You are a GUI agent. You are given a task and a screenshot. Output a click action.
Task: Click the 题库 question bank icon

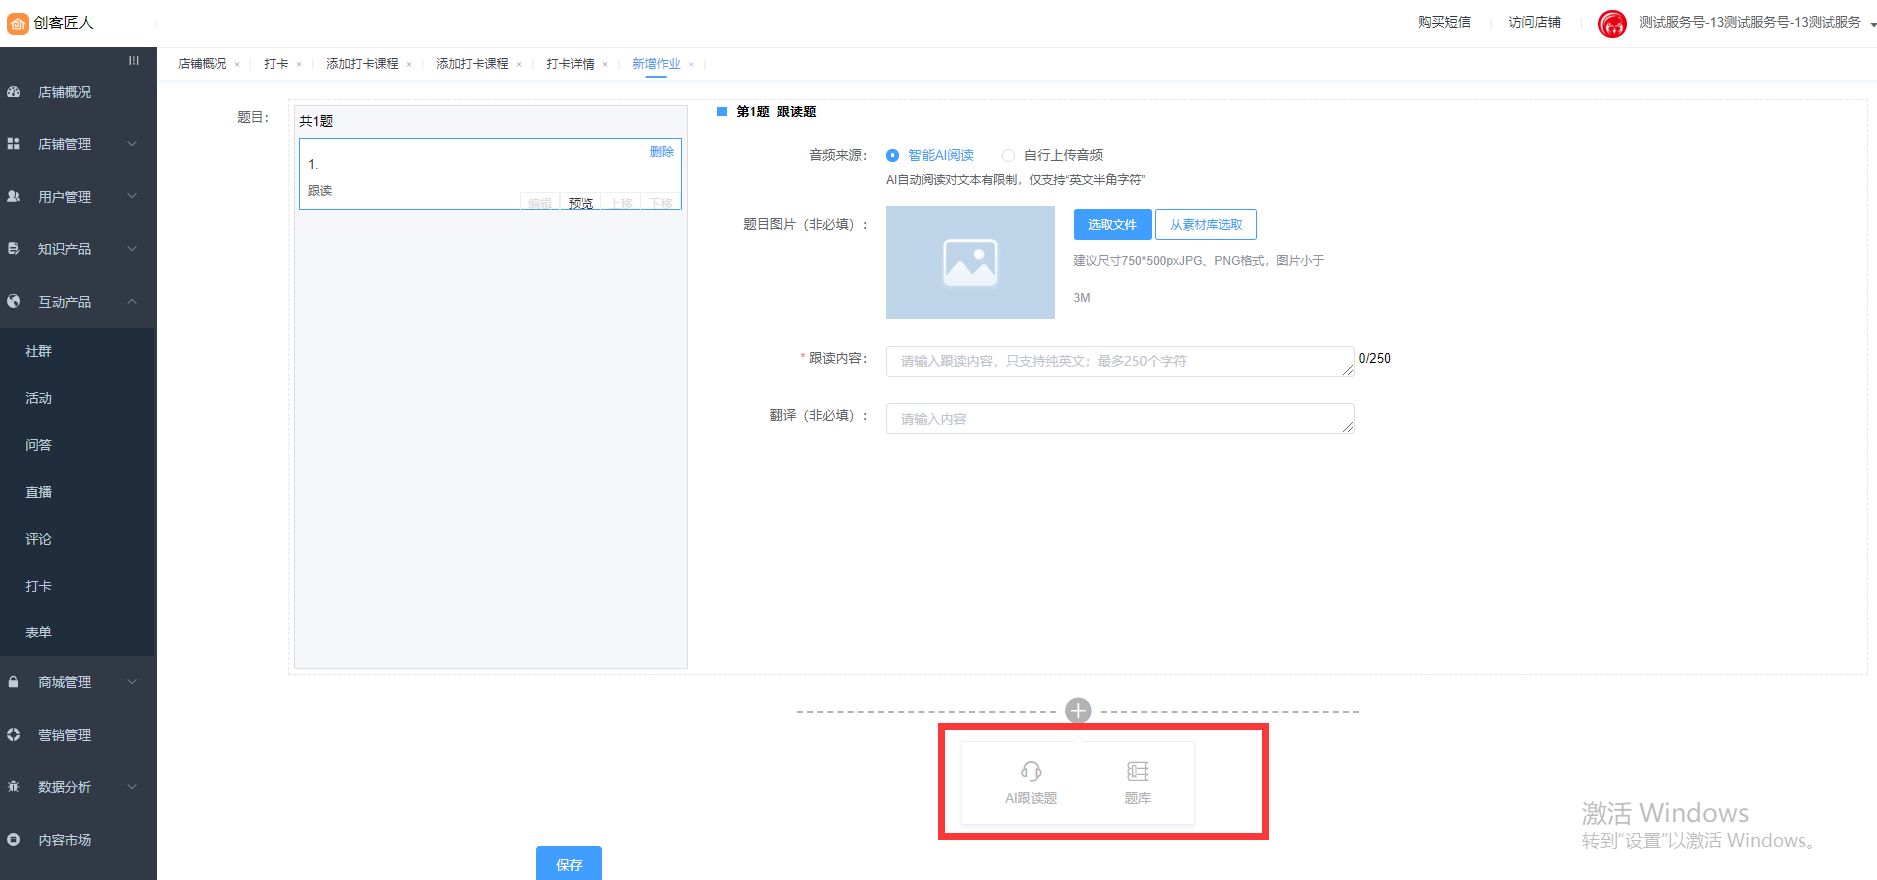(x=1137, y=771)
